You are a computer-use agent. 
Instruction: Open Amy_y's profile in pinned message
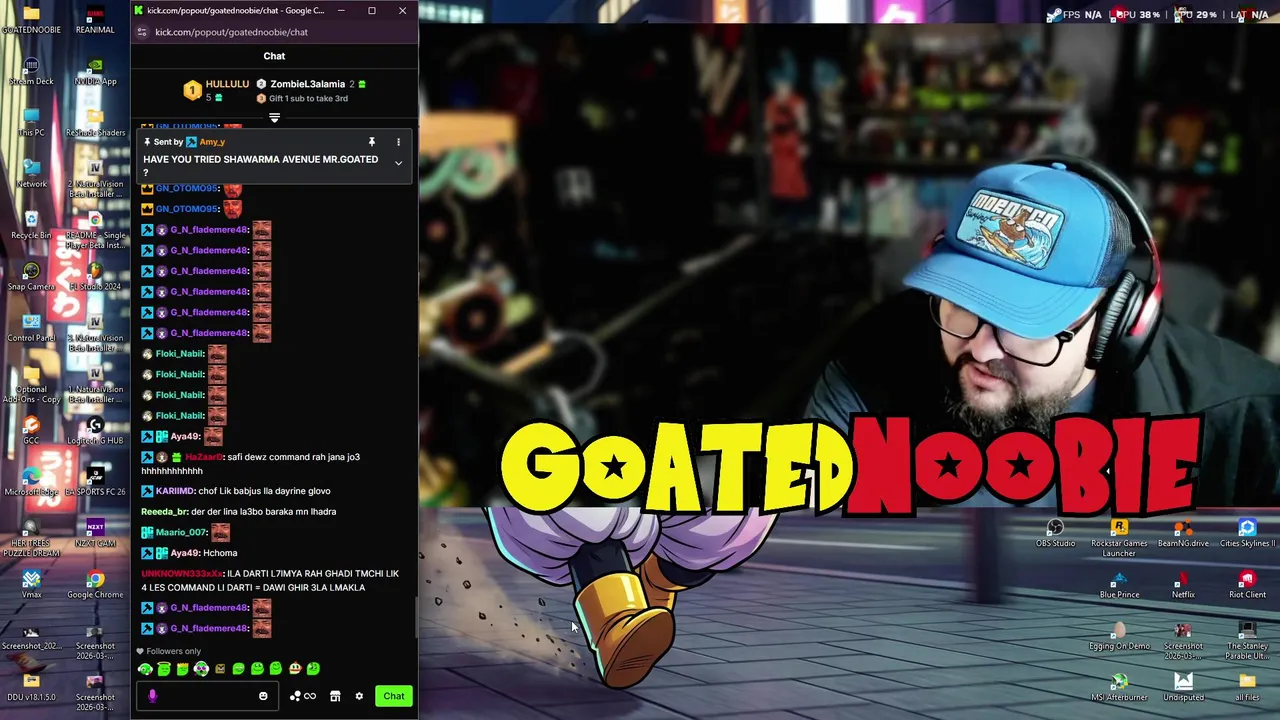(x=212, y=142)
